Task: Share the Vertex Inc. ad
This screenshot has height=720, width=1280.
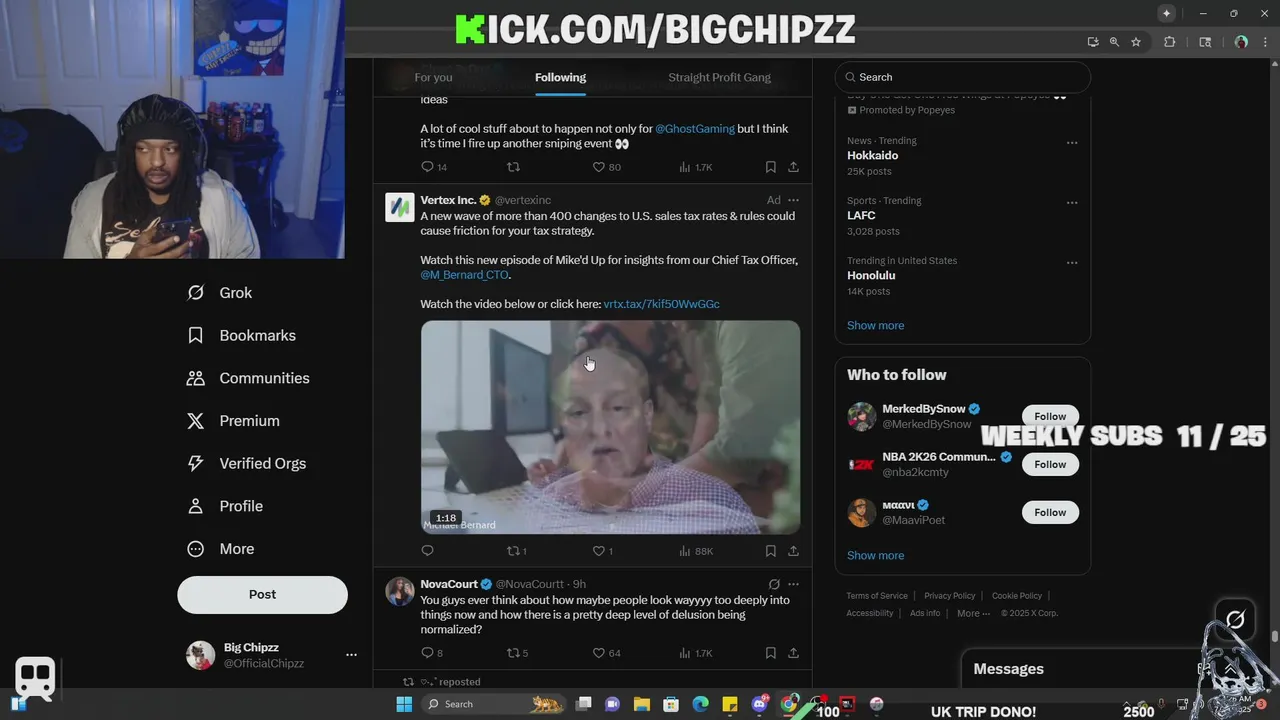Action: click(x=793, y=551)
